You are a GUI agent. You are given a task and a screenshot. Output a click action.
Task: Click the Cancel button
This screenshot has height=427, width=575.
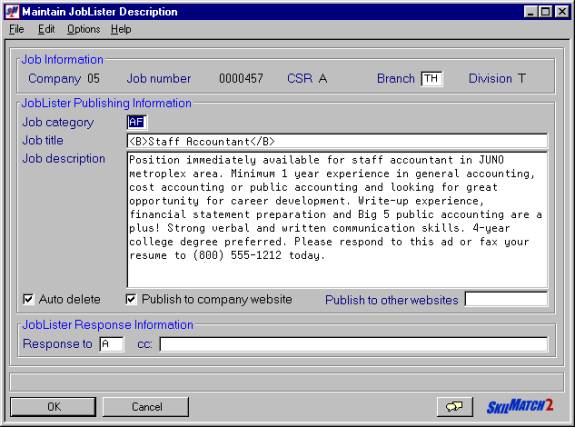(146, 406)
